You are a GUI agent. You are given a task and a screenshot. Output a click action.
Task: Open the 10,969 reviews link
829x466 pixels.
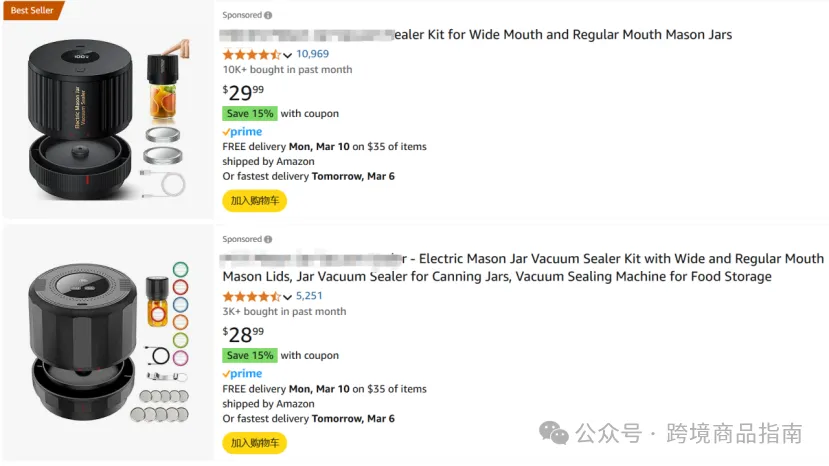click(312, 54)
